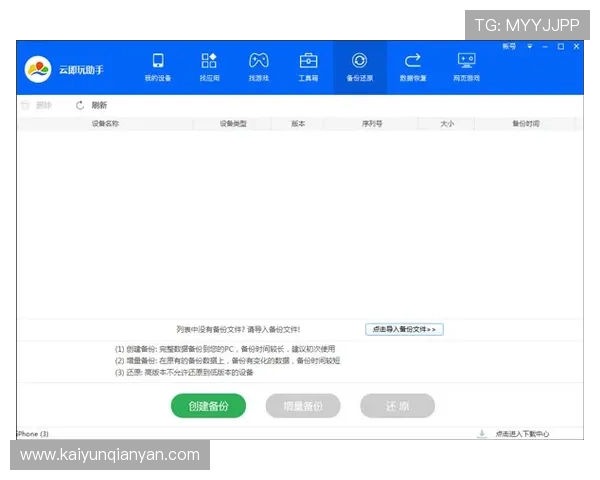The height and width of the screenshot is (480, 600).
Task: Select 备份还原 (Backup Restore) tab
Action: click(359, 67)
